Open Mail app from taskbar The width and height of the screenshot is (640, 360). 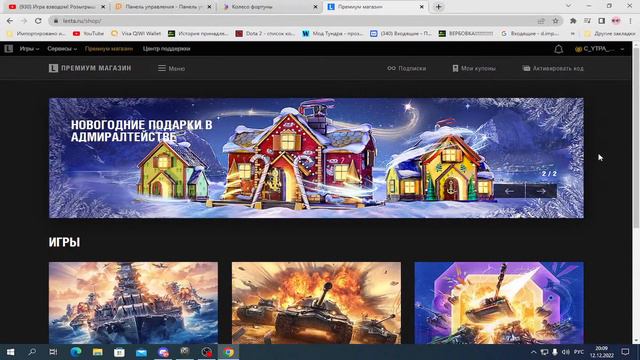141,352
